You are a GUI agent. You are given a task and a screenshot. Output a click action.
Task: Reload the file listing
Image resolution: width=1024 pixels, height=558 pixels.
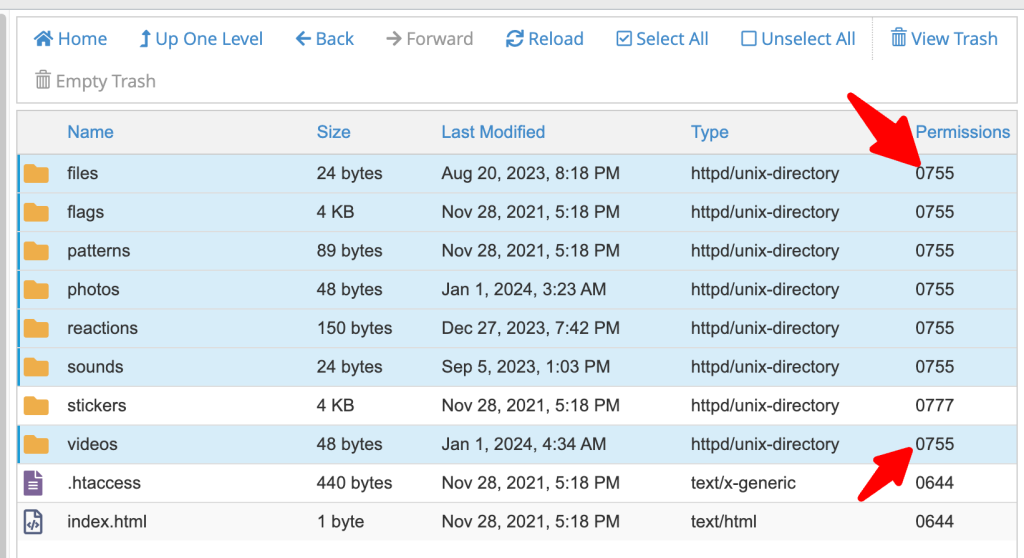[x=545, y=39]
